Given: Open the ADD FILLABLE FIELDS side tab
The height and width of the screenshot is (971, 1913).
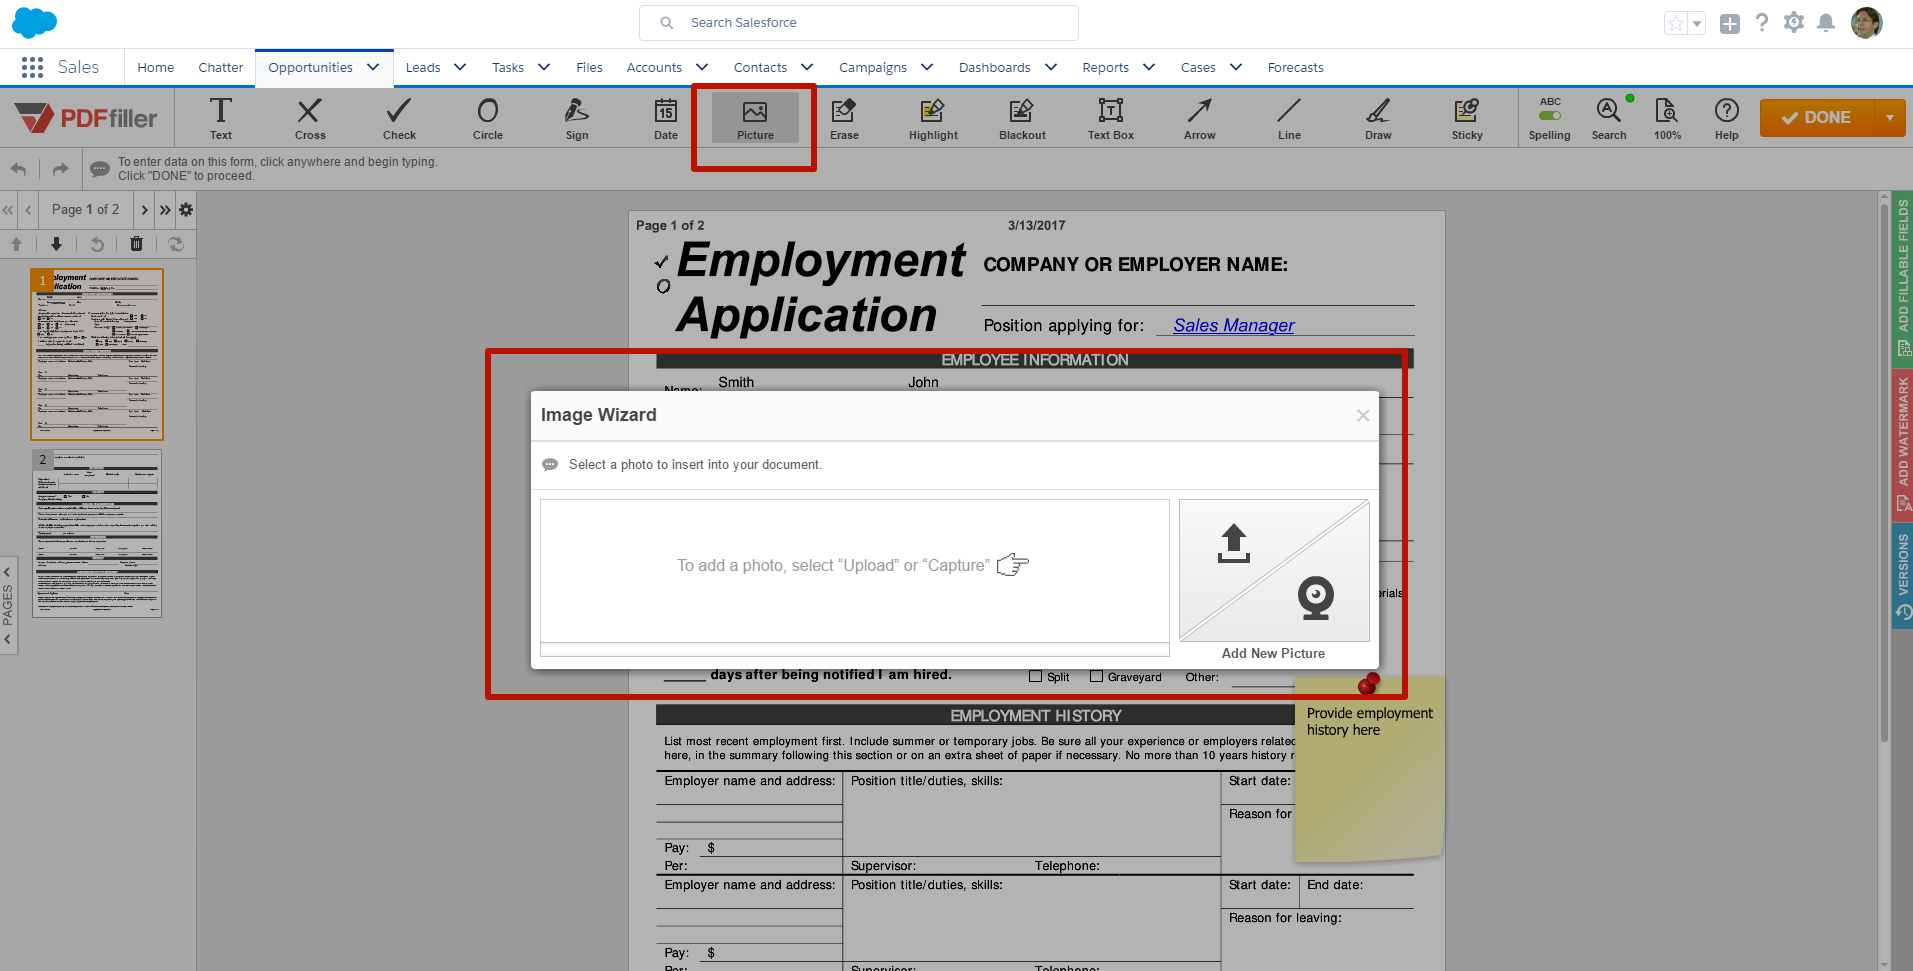Looking at the screenshot, I should tap(1903, 279).
